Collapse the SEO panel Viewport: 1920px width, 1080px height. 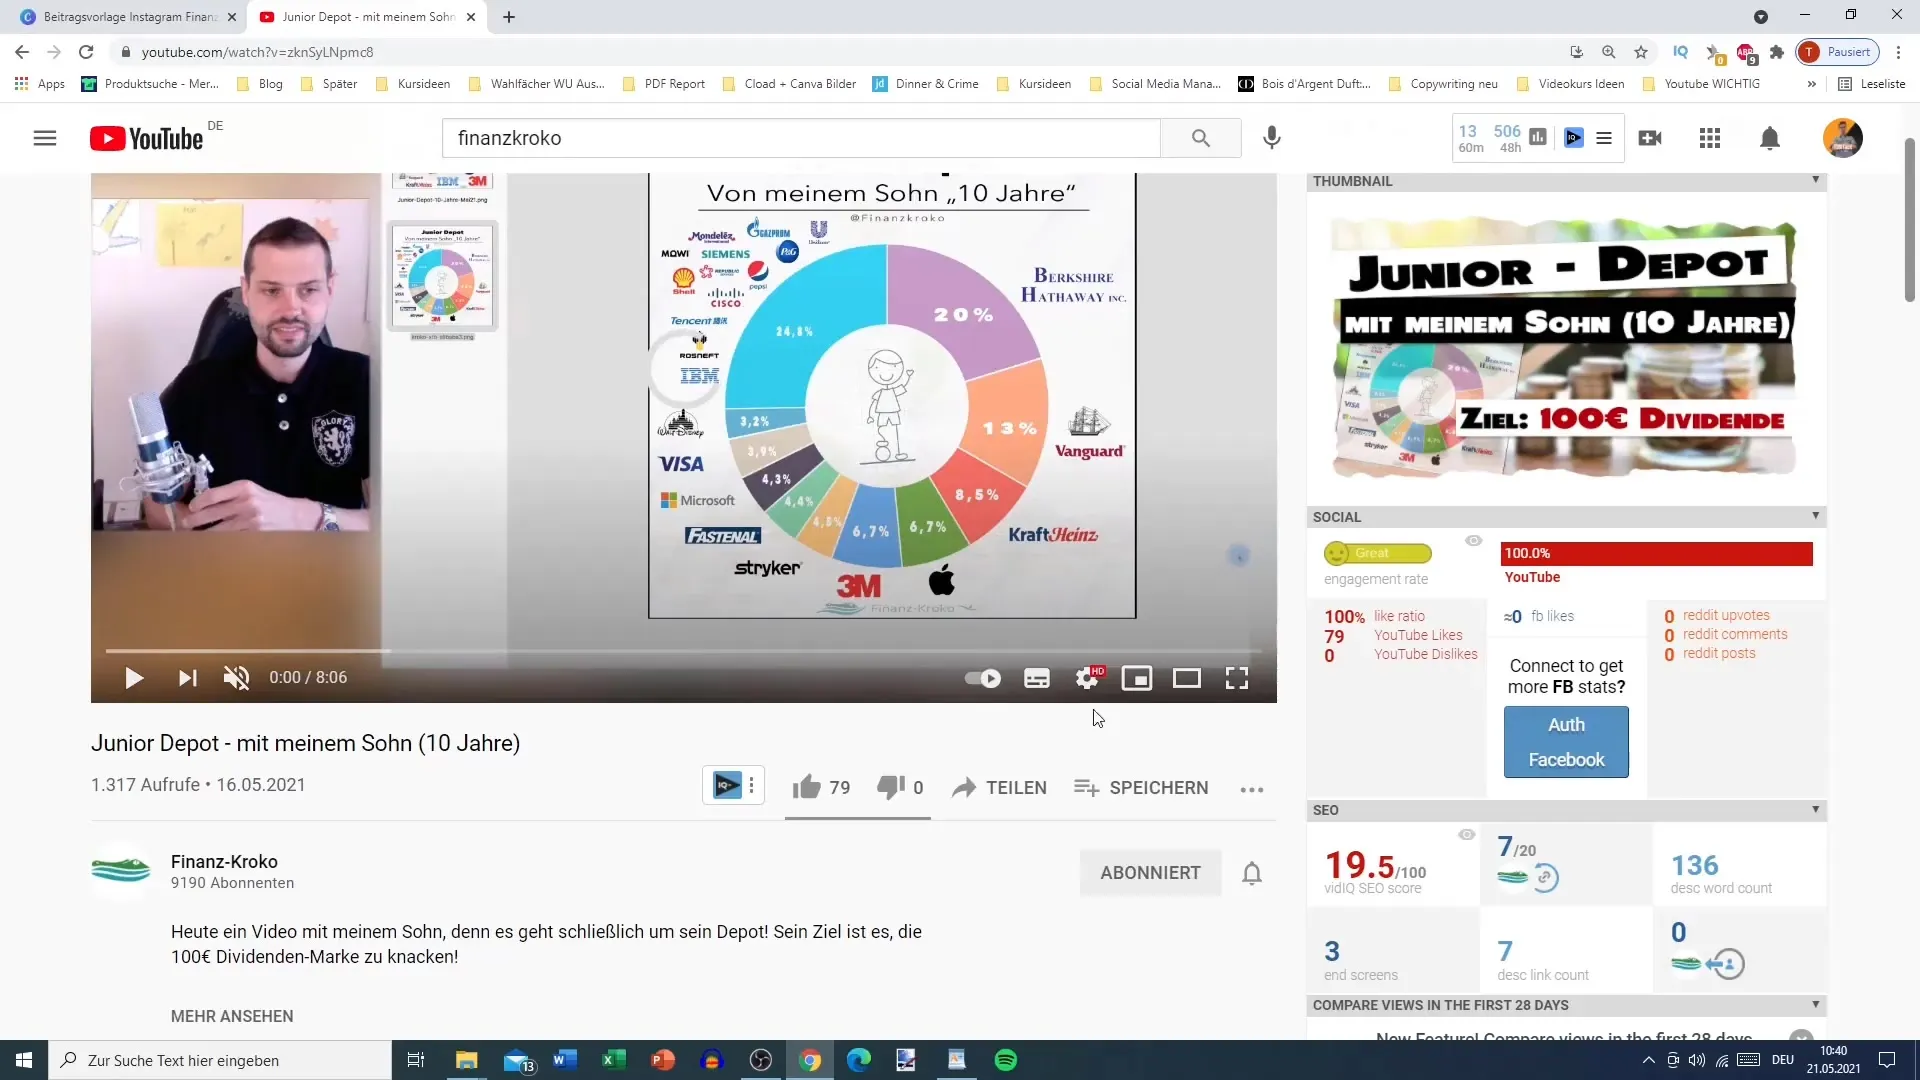click(x=1815, y=809)
